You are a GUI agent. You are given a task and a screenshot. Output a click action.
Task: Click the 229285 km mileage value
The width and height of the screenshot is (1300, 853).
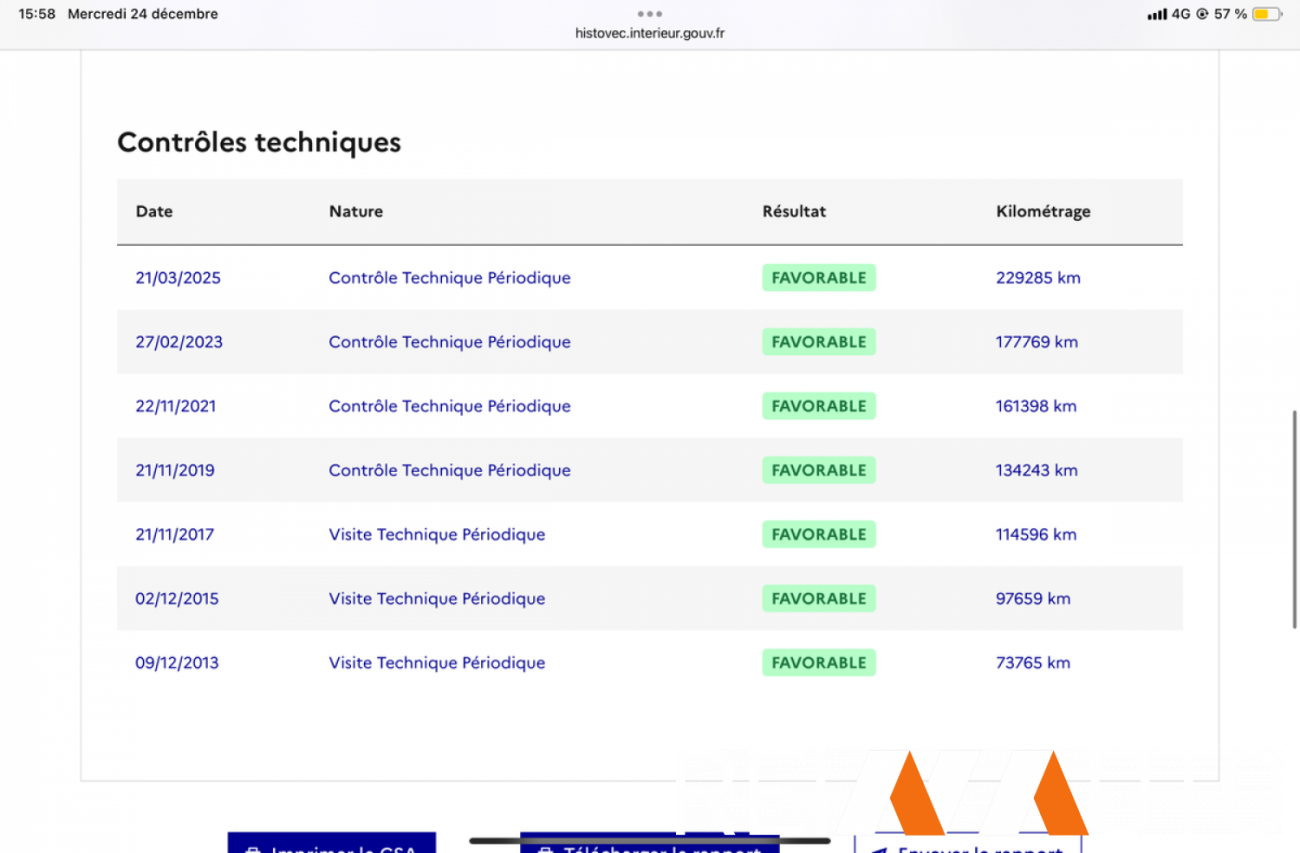pyautogui.click(x=1038, y=278)
